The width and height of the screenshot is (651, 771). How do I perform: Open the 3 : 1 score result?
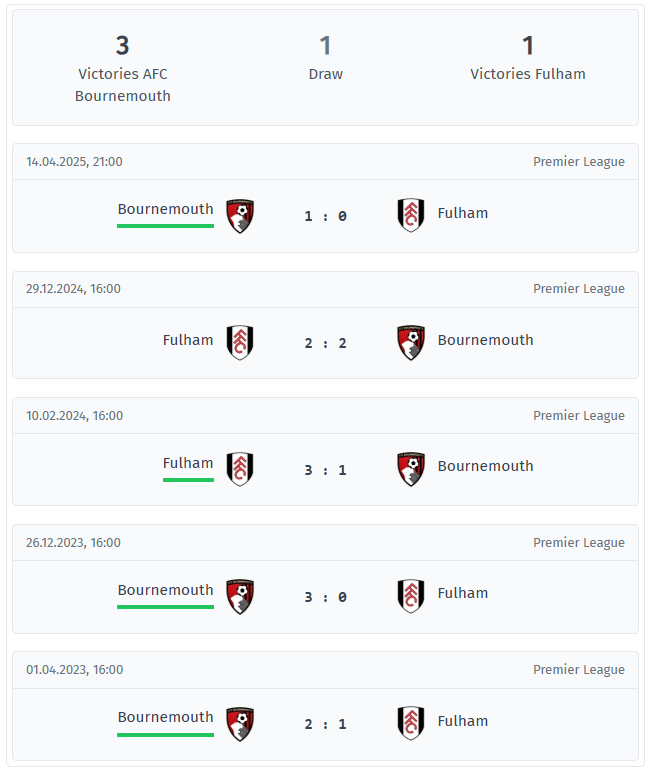tap(325, 470)
